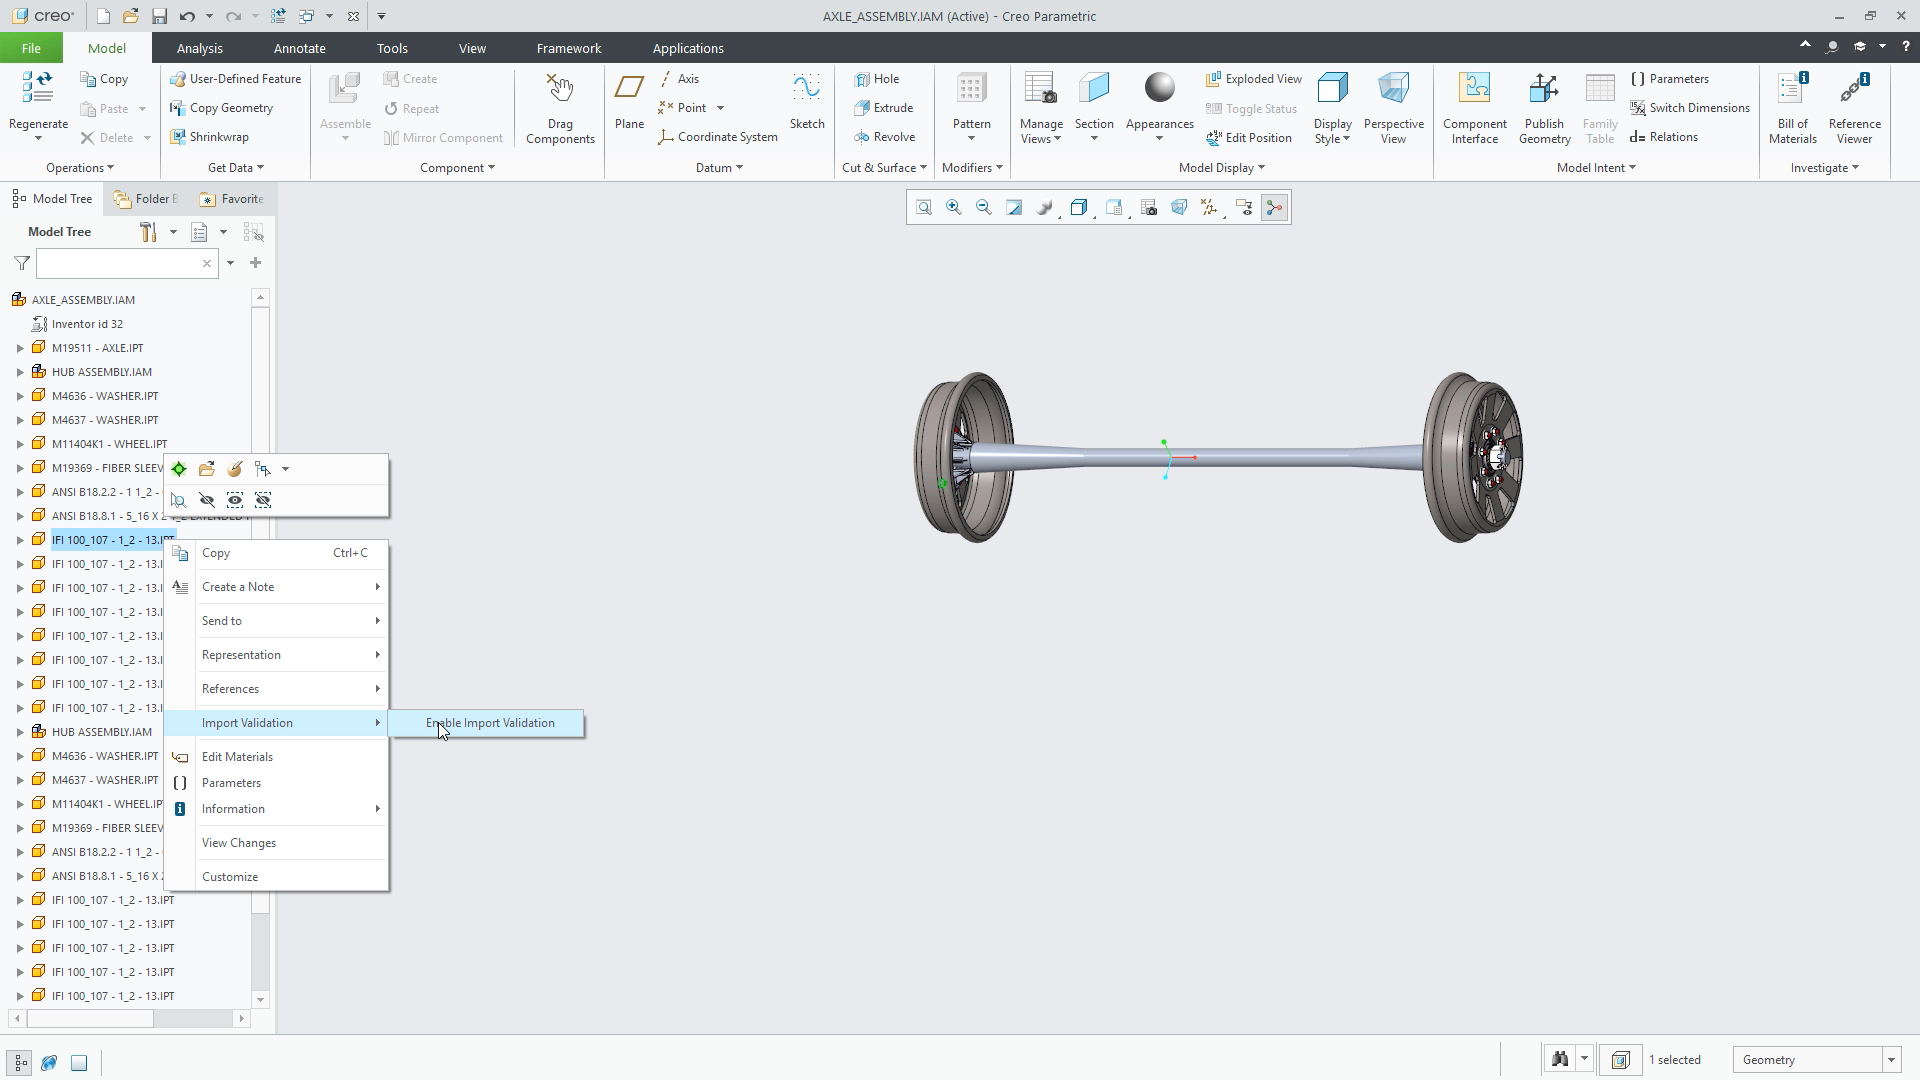Launch Drag Components tool

click(560, 108)
